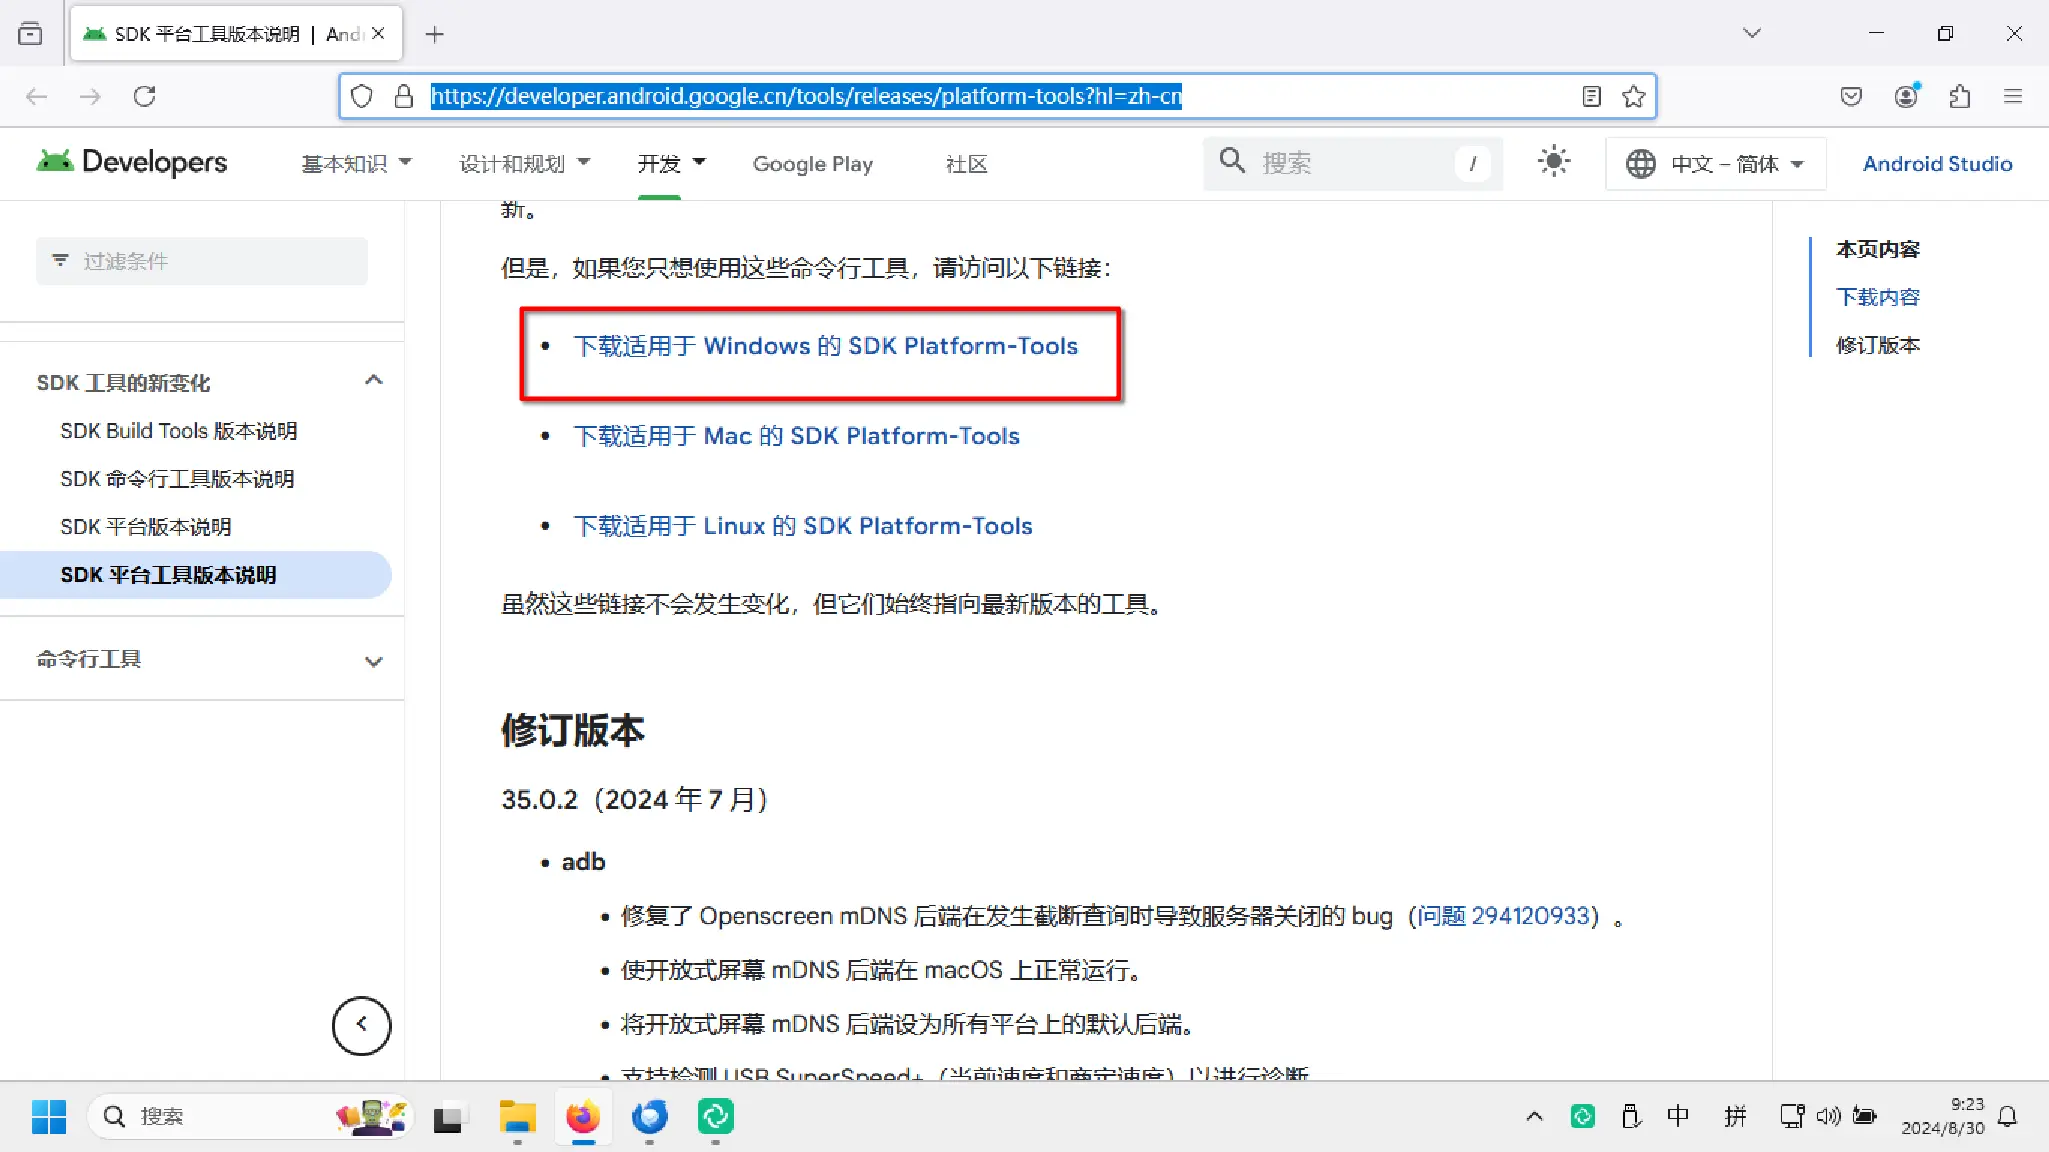2049x1152 pixels.
Task: Open the 开发 menu
Action: click(671, 163)
